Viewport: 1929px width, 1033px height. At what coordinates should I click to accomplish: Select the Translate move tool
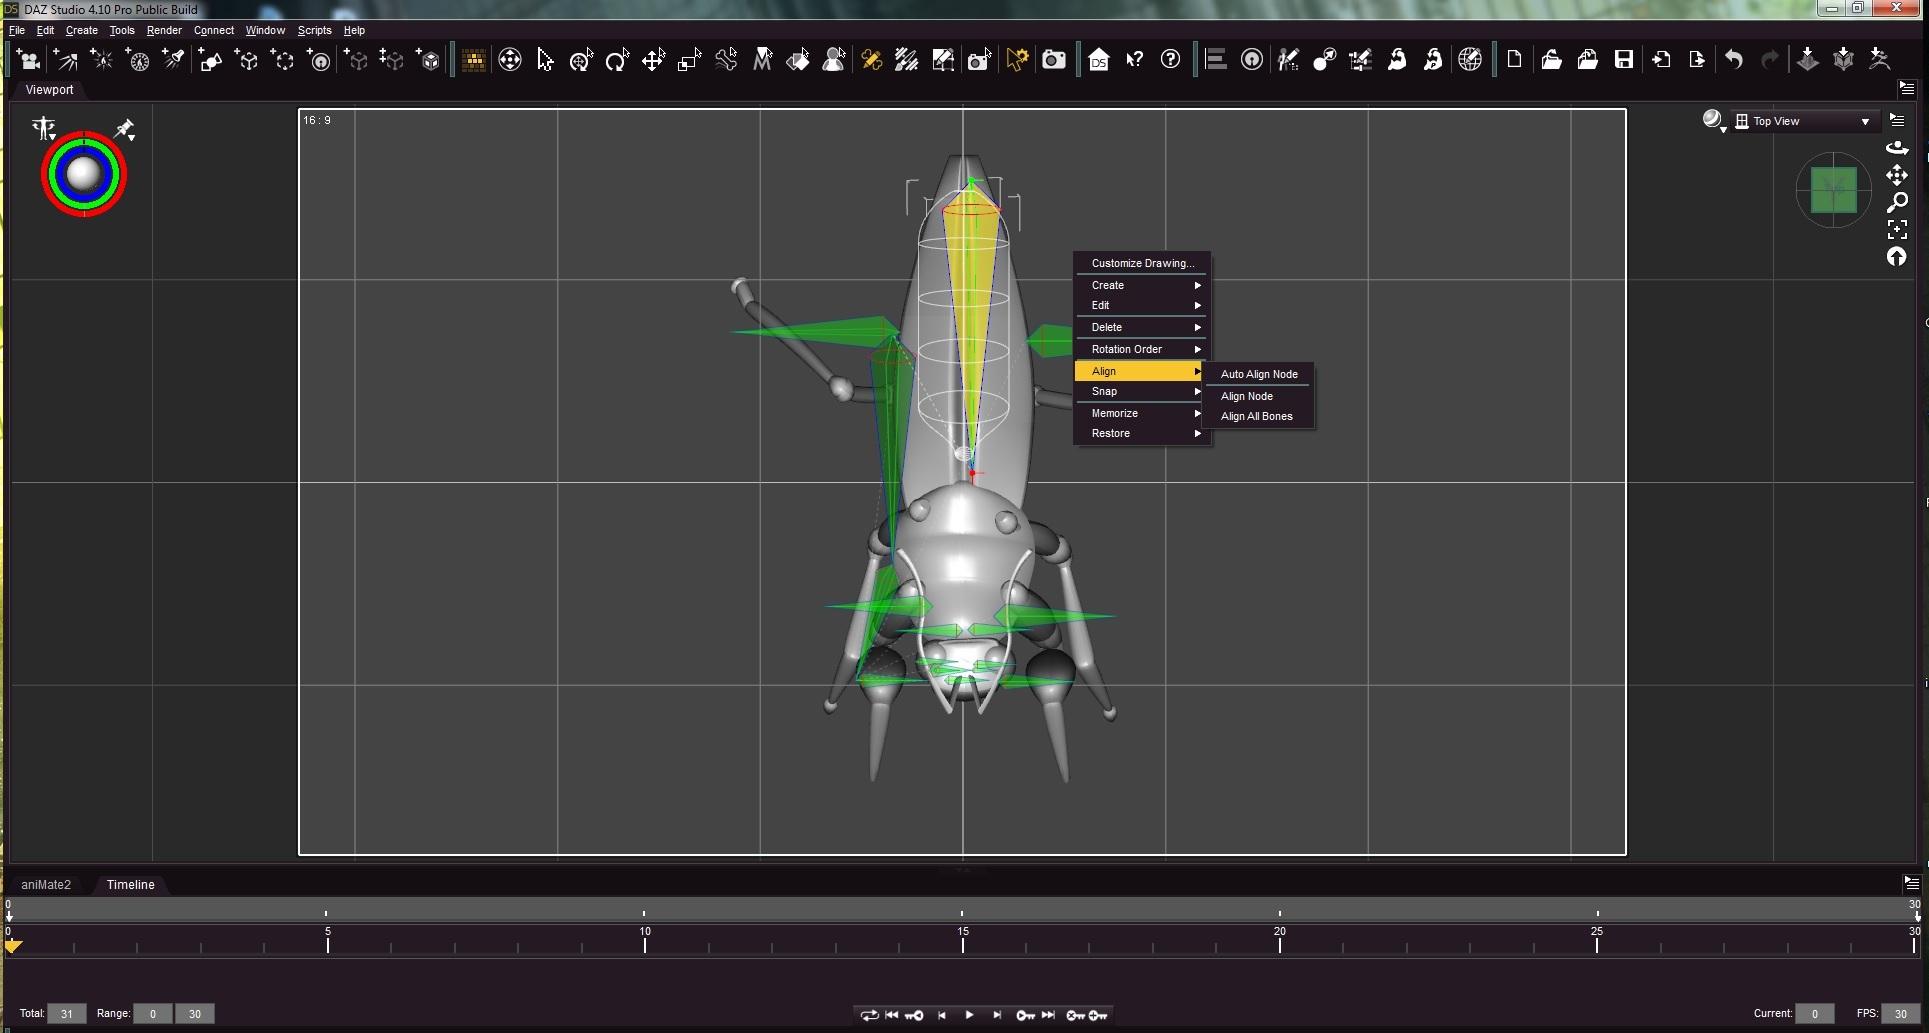tap(653, 60)
